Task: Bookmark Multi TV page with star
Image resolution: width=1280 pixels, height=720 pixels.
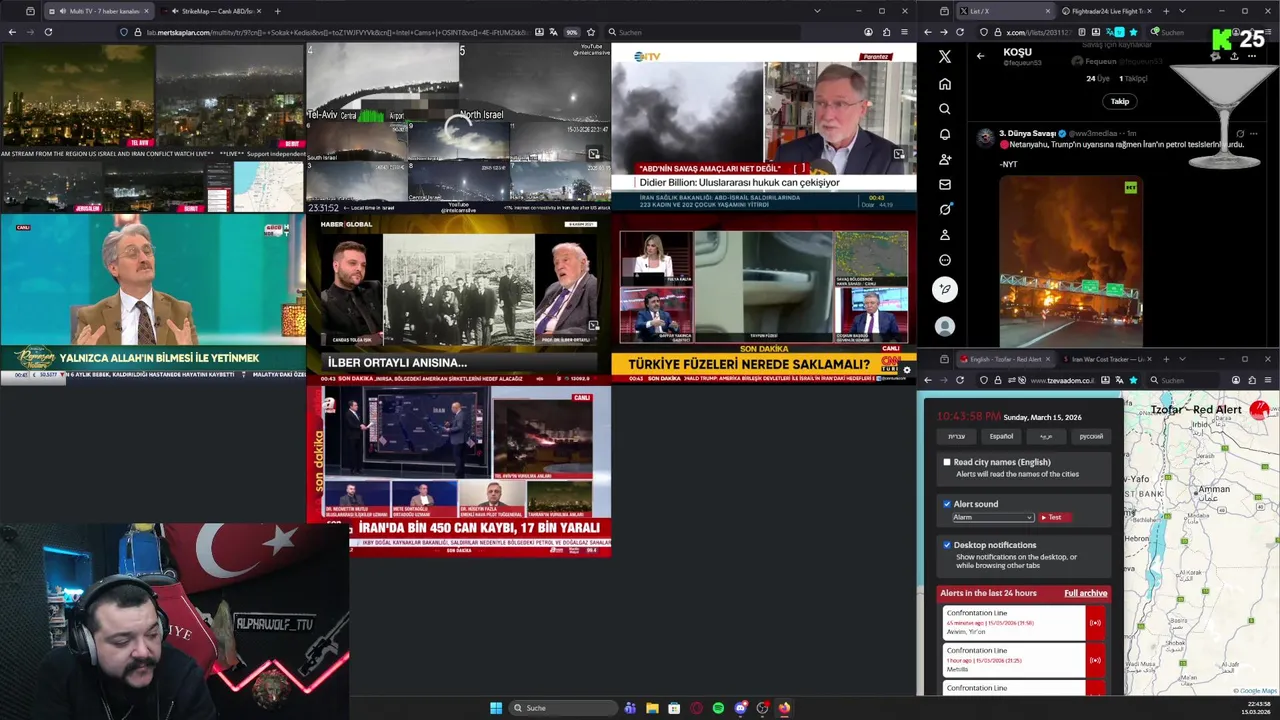Action: (591, 32)
